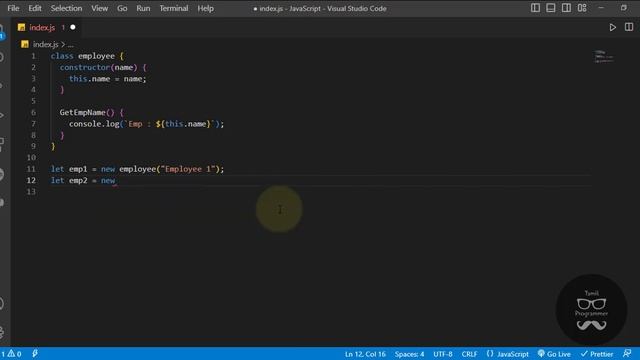The width and height of the screenshot is (640, 360).
Task: Click the 'GetEmpName' method name
Action: pos(82,112)
